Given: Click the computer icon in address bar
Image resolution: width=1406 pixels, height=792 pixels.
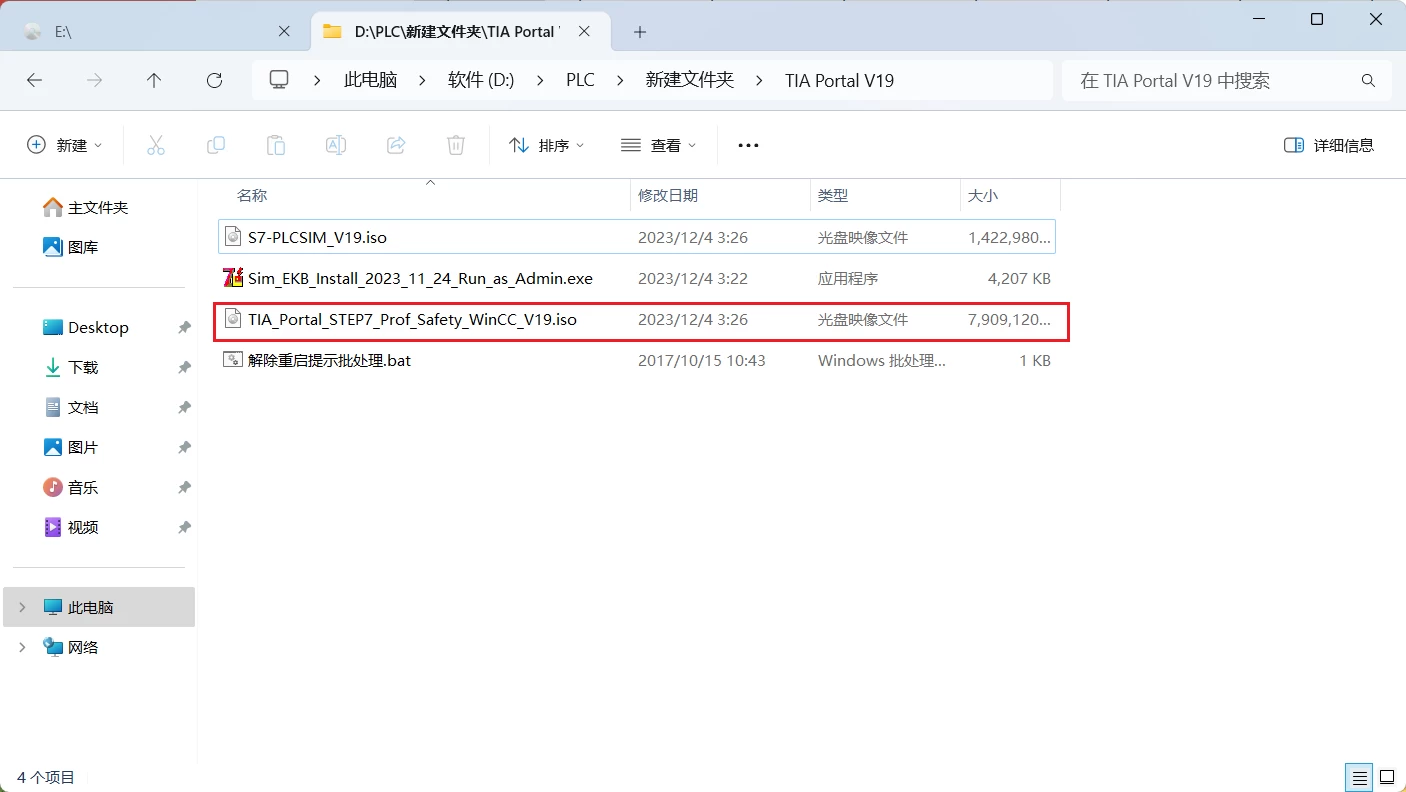Looking at the screenshot, I should coord(279,80).
